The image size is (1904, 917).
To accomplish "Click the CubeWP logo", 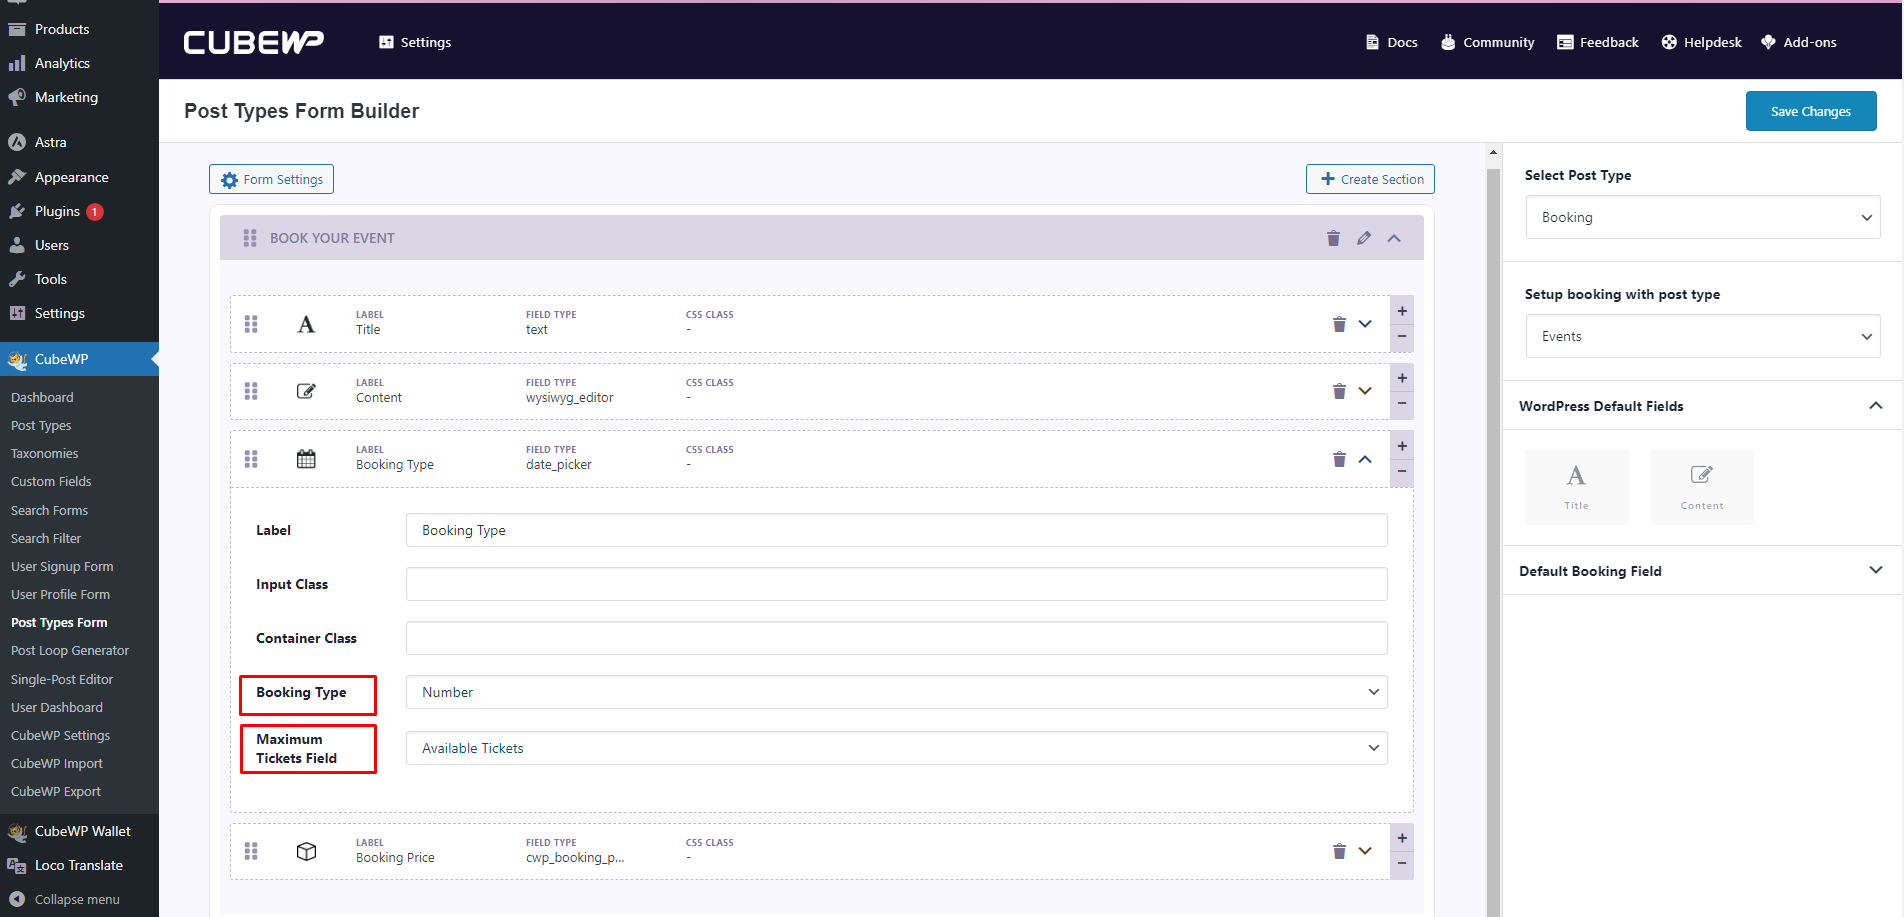I will [253, 42].
